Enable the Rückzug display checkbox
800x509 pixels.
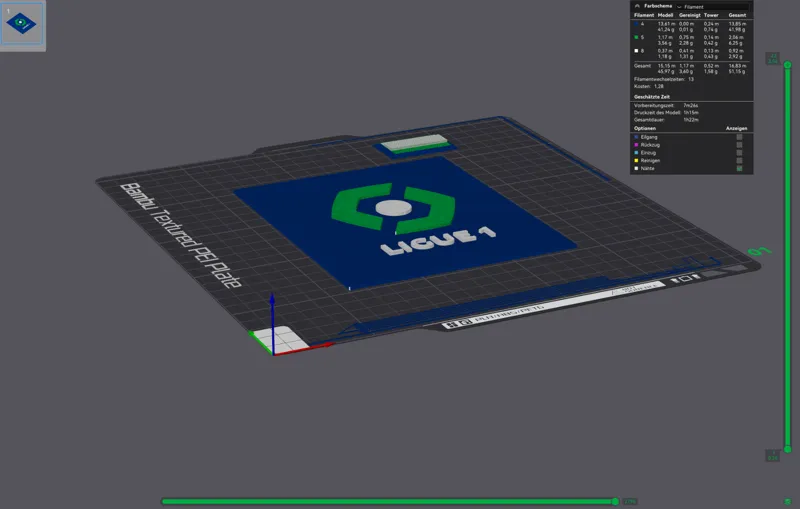tap(739, 145)
